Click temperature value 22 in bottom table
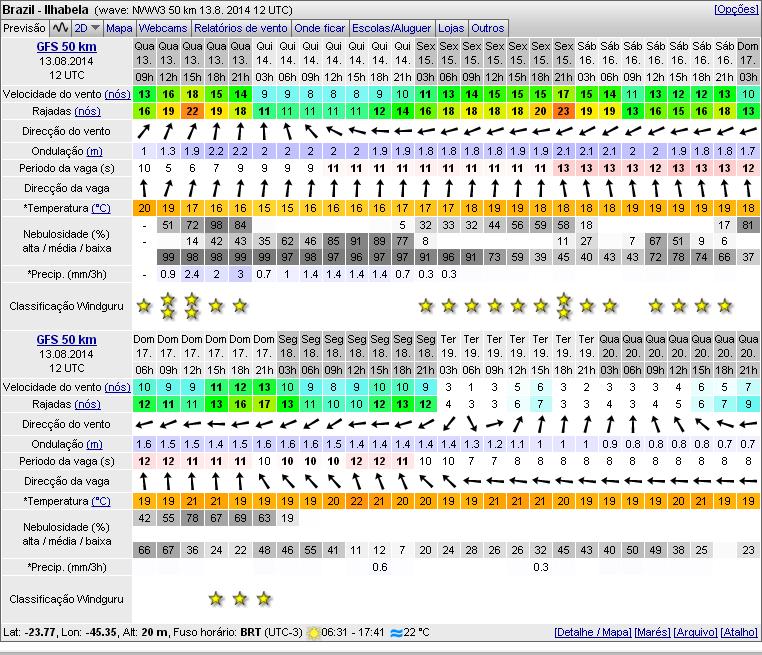The width and height of the screenshot is (762, 655). 357,501
